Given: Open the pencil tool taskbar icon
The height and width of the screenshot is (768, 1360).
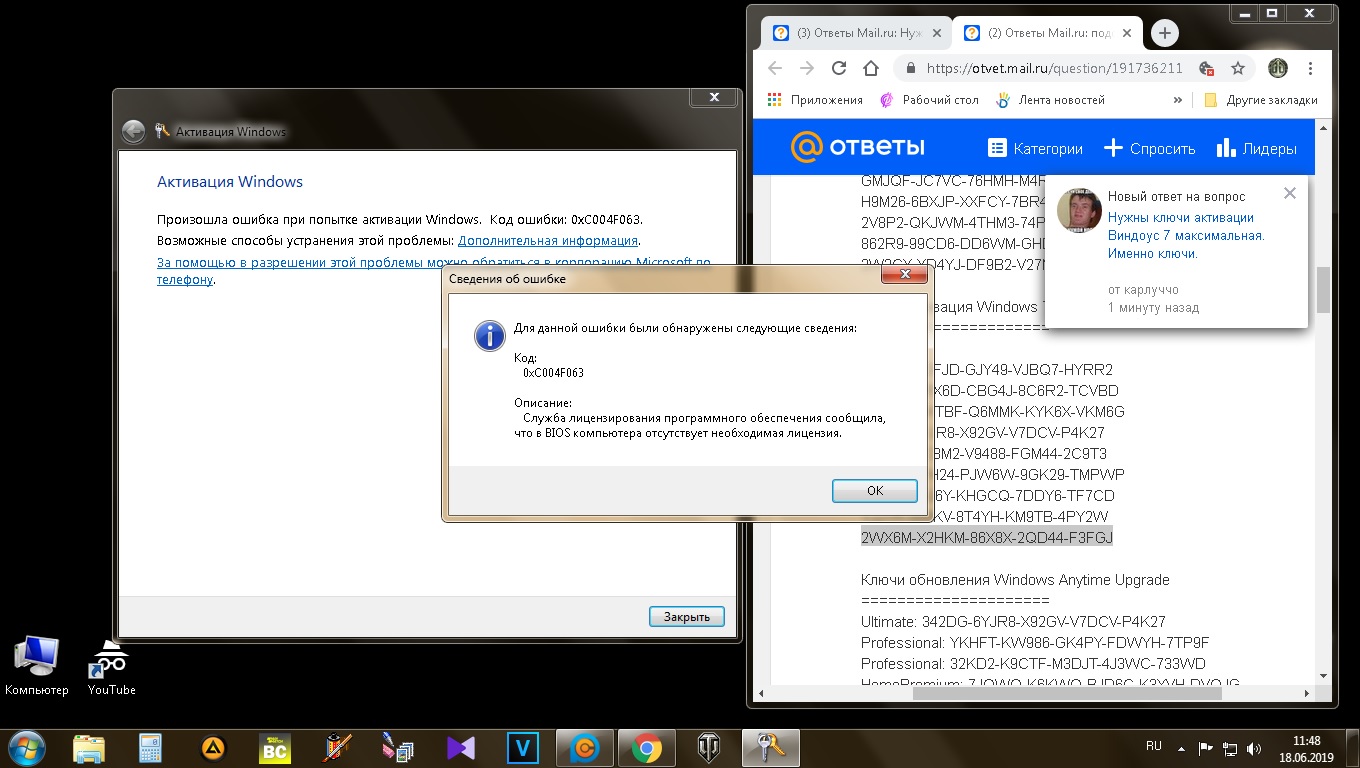Looking at the screenshot, I should pos(337,748).
